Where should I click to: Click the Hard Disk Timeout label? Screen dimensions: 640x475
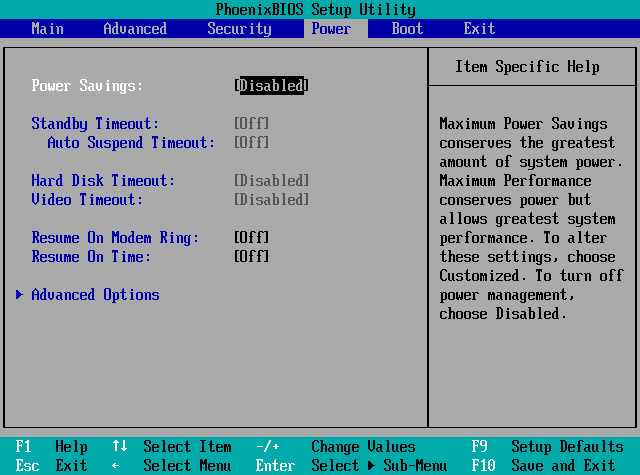[x=103, y=180]
